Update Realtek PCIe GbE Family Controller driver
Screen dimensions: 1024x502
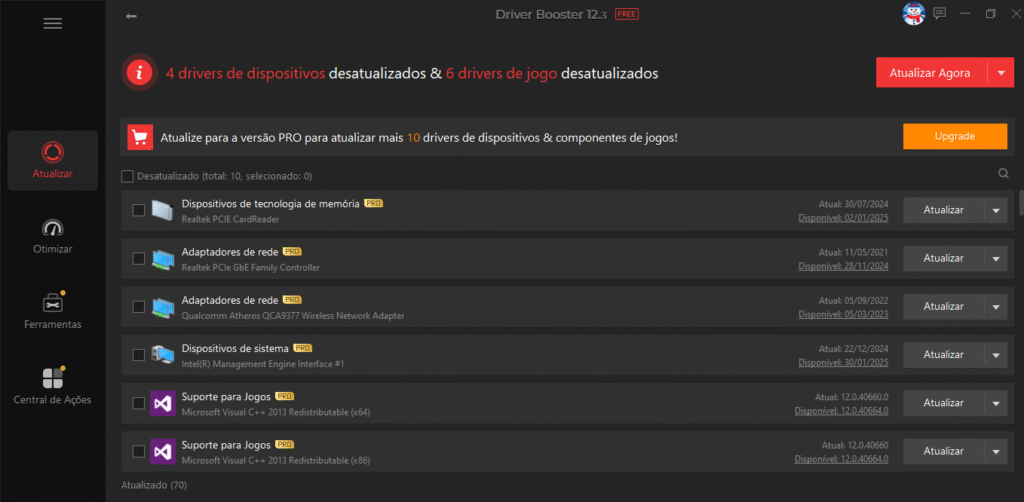[943, 259]
